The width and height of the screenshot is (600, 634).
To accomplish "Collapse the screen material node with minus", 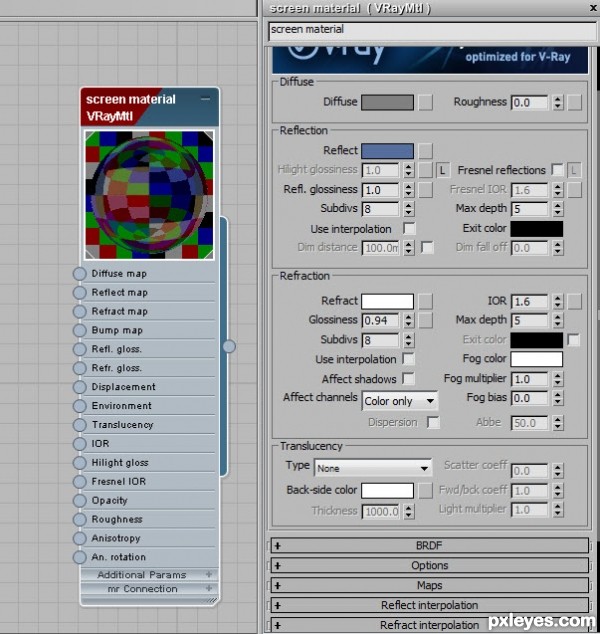I will (x=205, y=99).
